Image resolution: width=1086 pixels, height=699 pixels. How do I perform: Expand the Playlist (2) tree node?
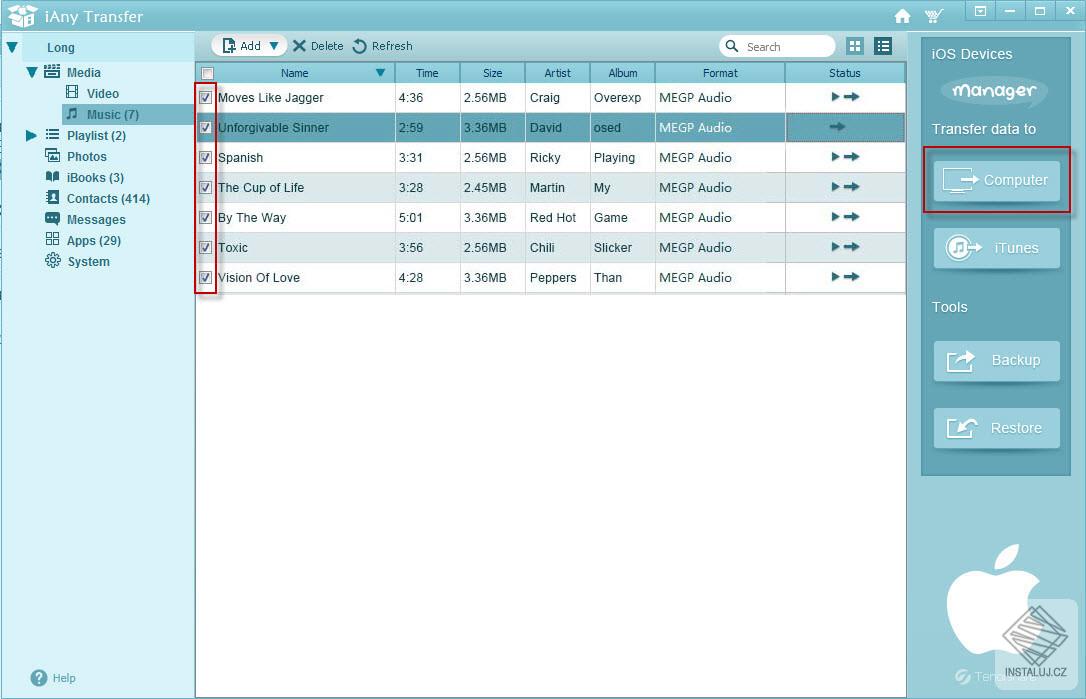click(x=31, y=135)
